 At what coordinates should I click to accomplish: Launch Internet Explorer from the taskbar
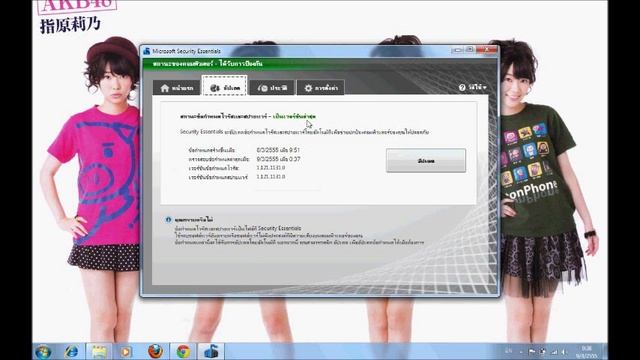coord(72,351)
